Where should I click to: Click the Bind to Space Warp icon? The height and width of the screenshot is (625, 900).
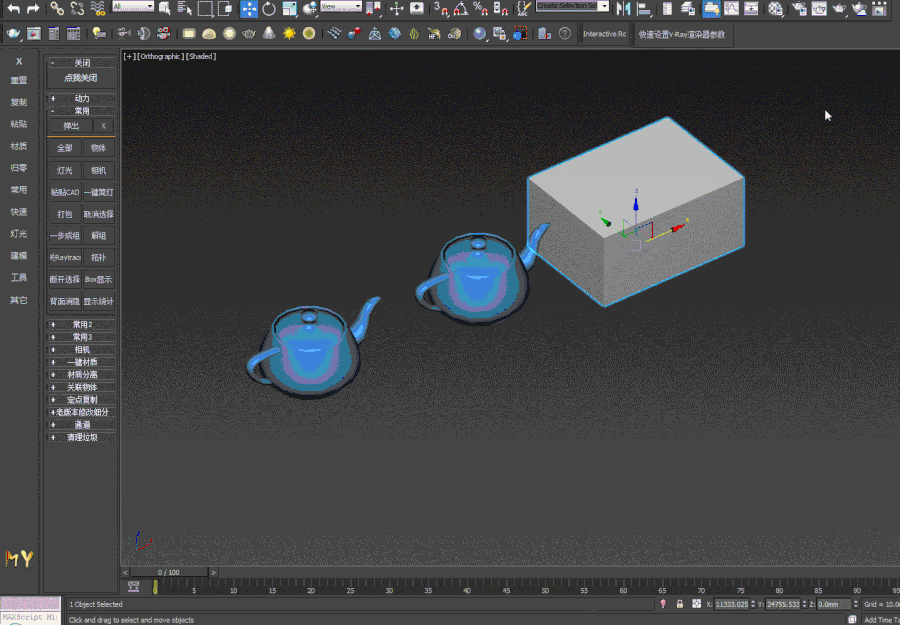(98, 8)
